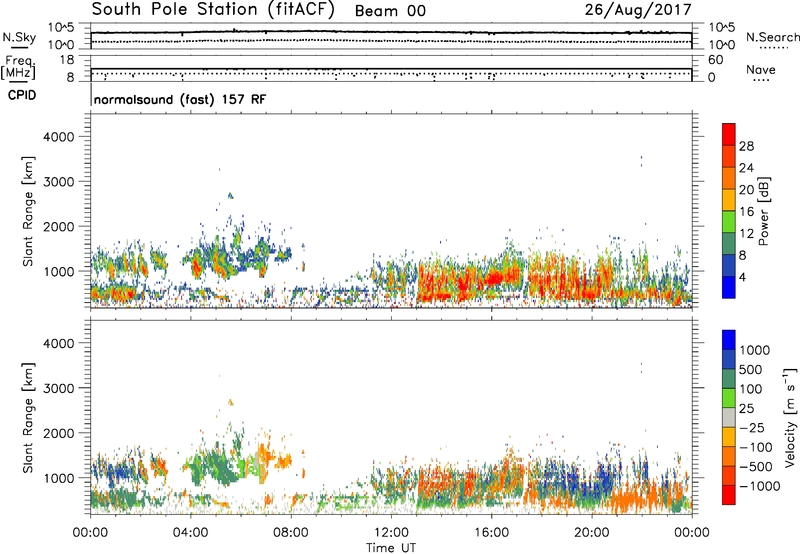The width and height of the screenshot is (800, 554).
Task: Click the 3000 tick of power panel range axis
Action: [x=59, y=182]
